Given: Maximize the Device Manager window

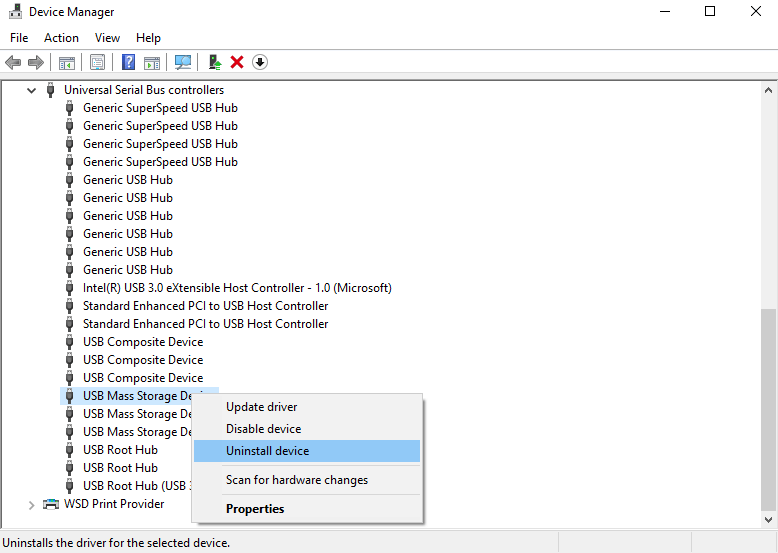Looking at the screenshot, I should coord(710,11).
